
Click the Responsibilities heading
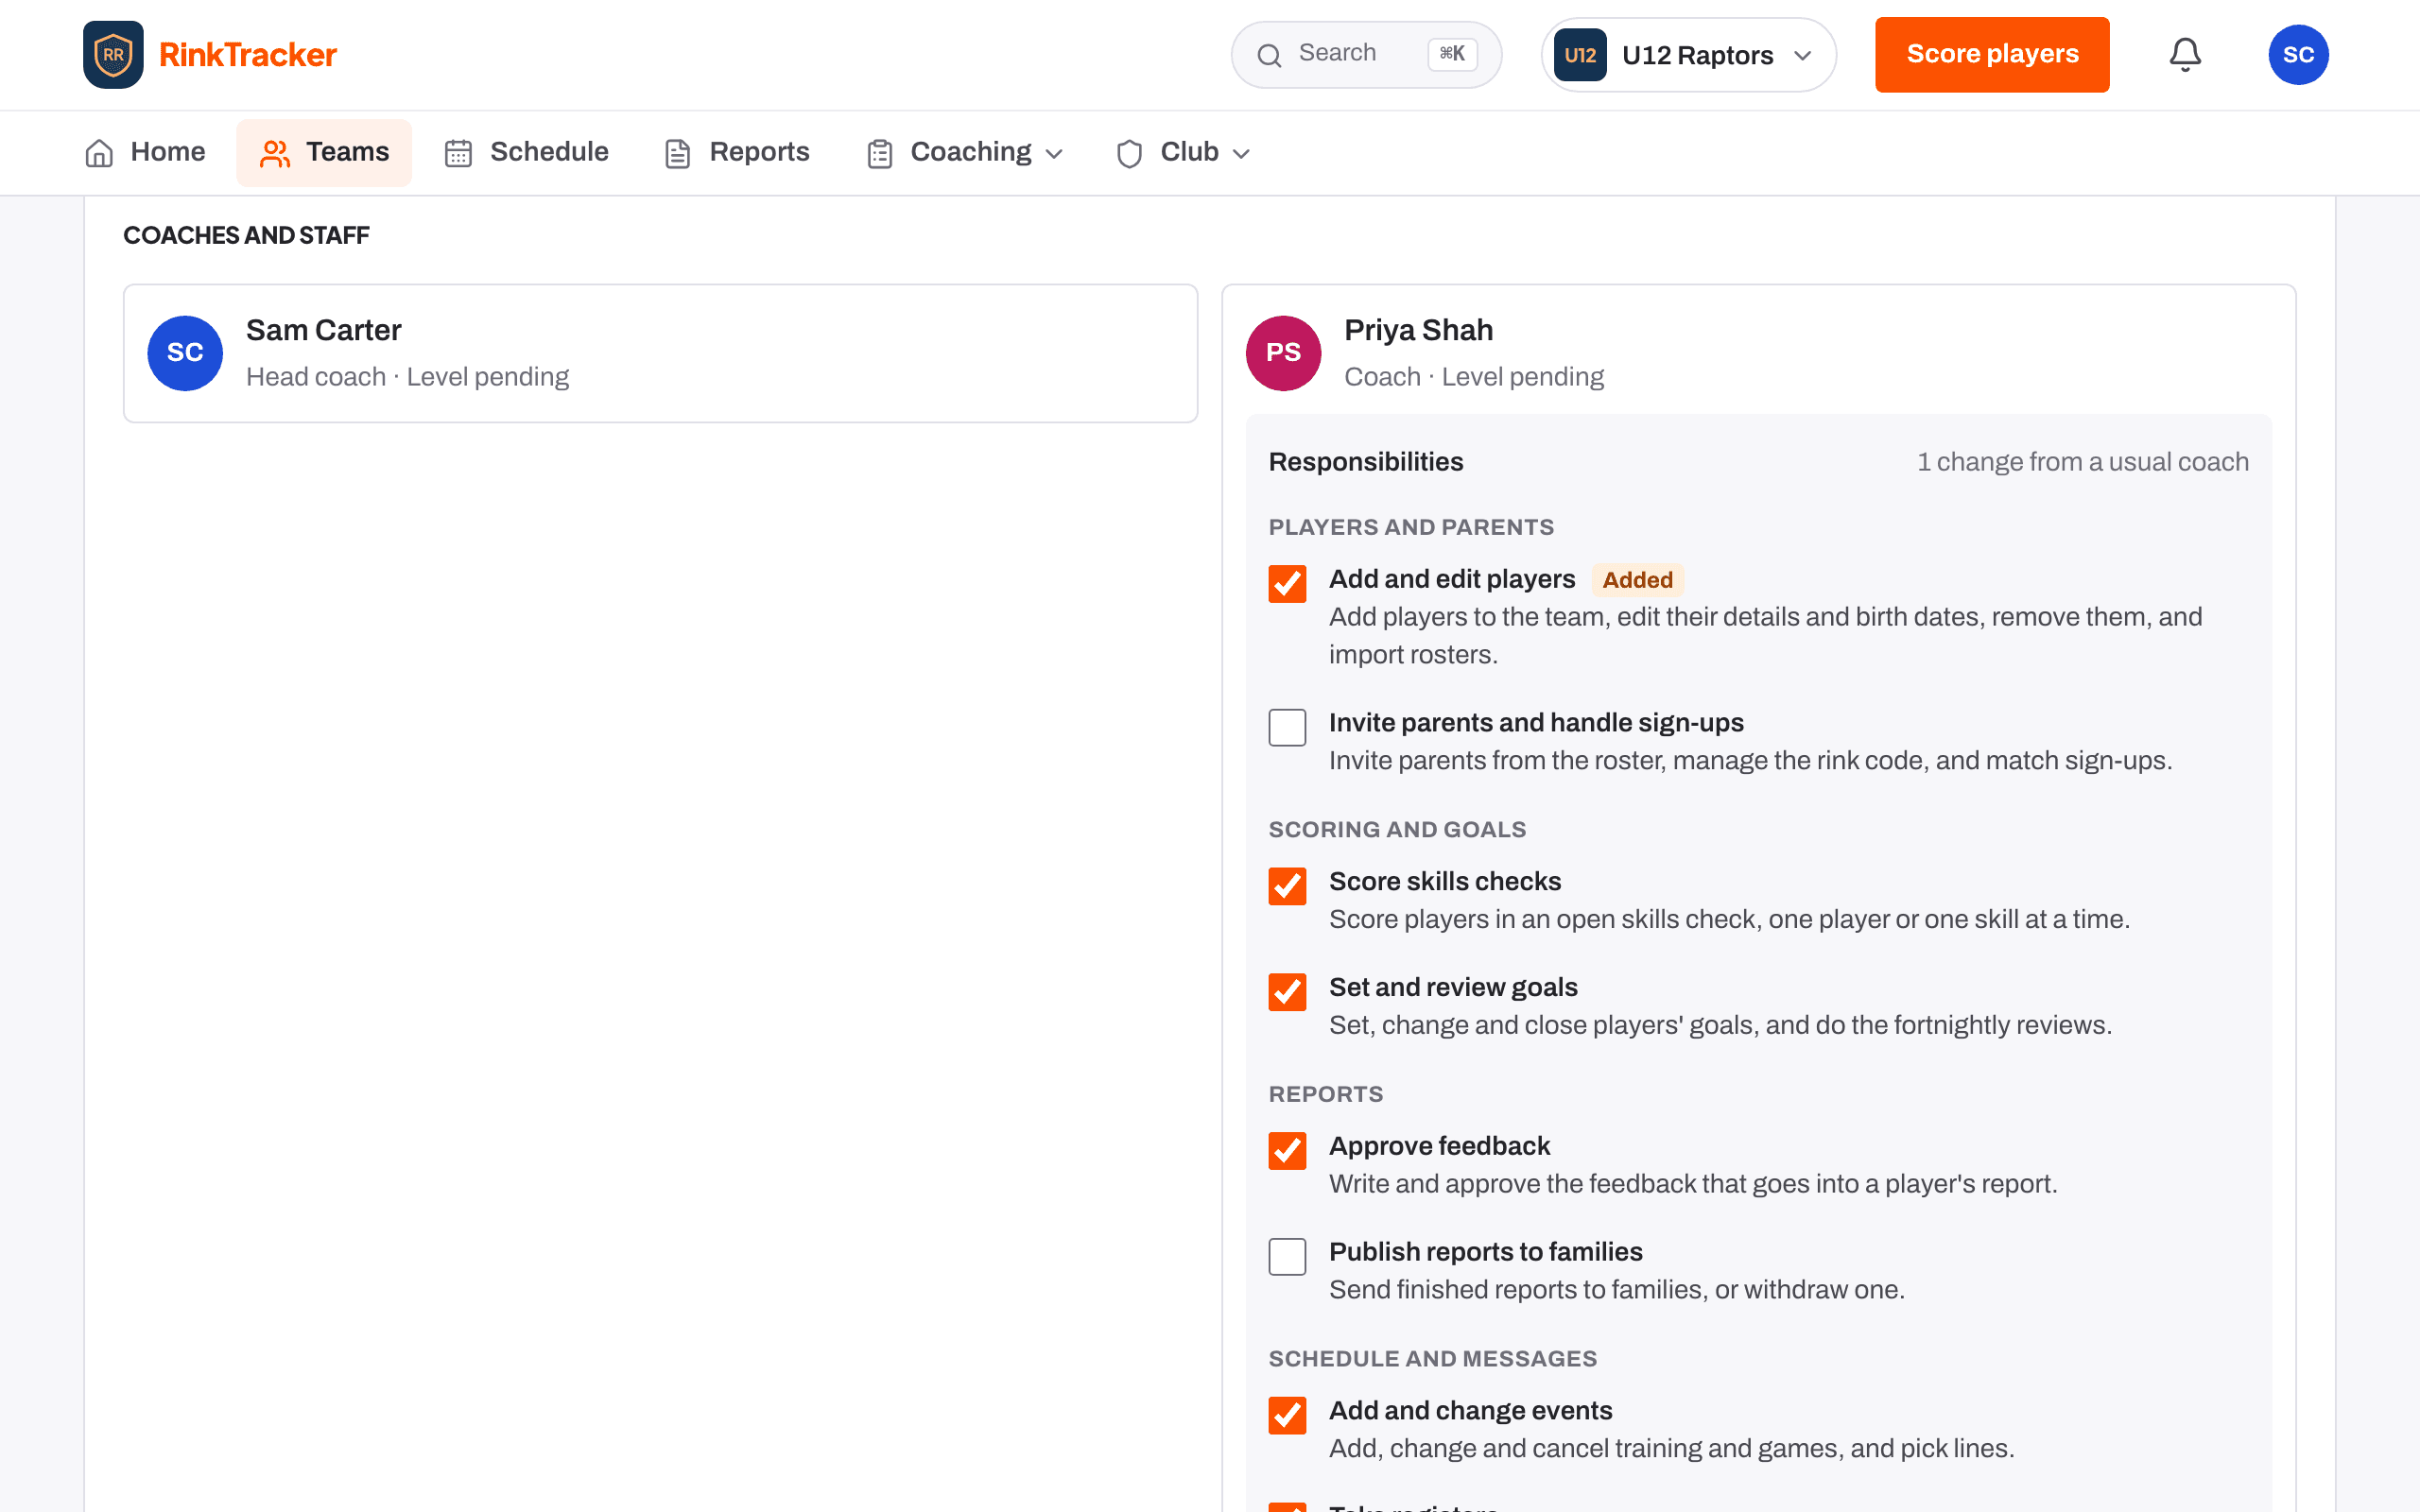click(x=1366, y=462)
